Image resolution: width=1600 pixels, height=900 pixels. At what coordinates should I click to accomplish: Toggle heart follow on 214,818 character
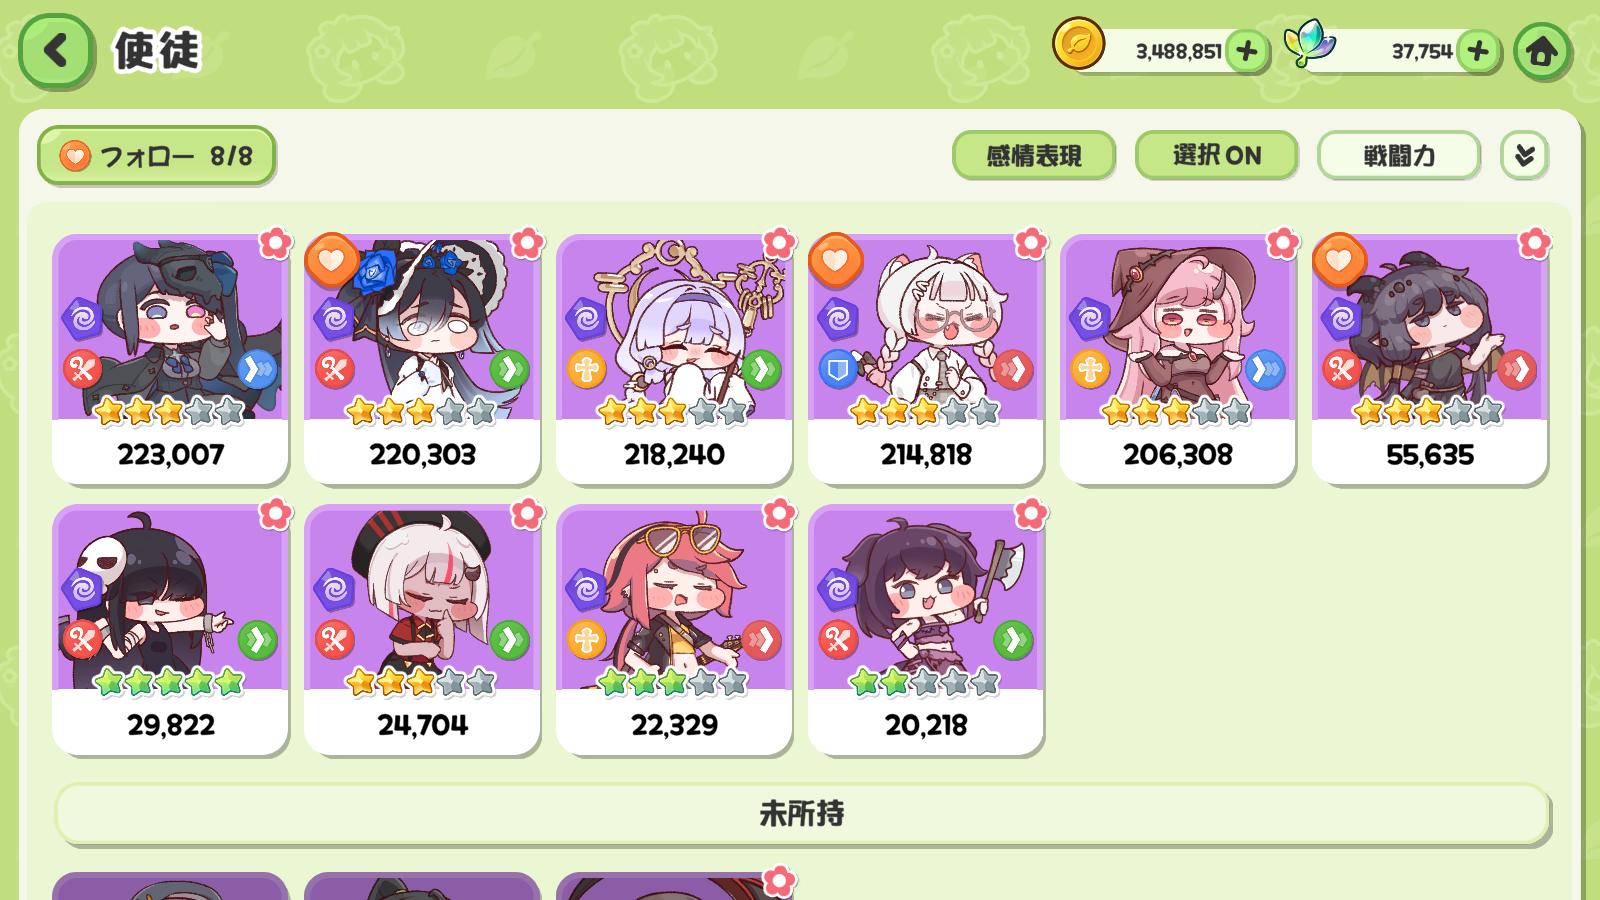[836, 260]
